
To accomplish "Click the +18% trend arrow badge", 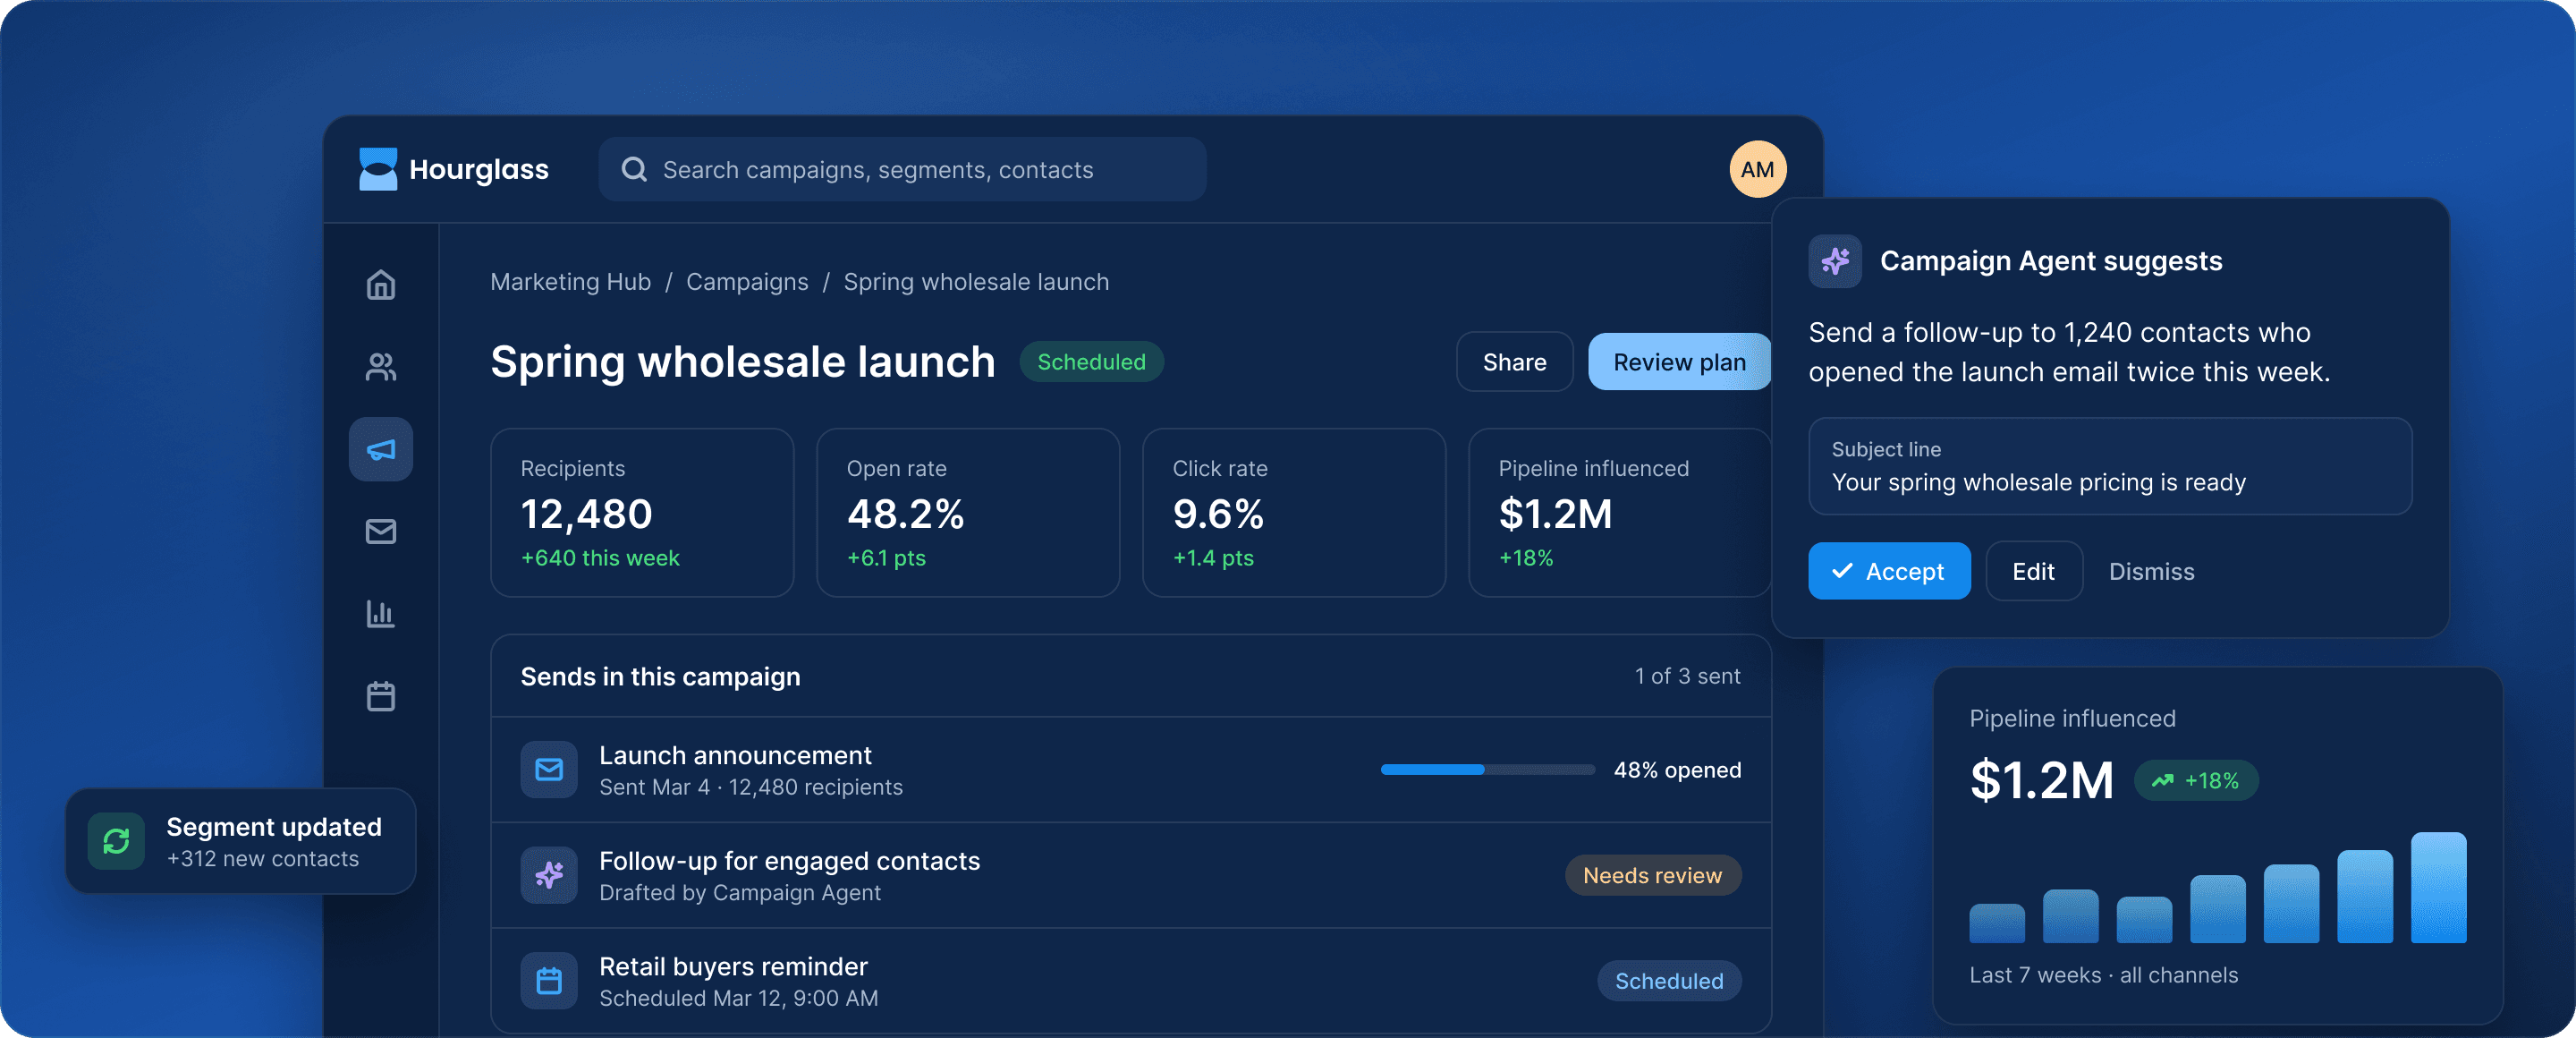I will click(x=2196, y=780).
